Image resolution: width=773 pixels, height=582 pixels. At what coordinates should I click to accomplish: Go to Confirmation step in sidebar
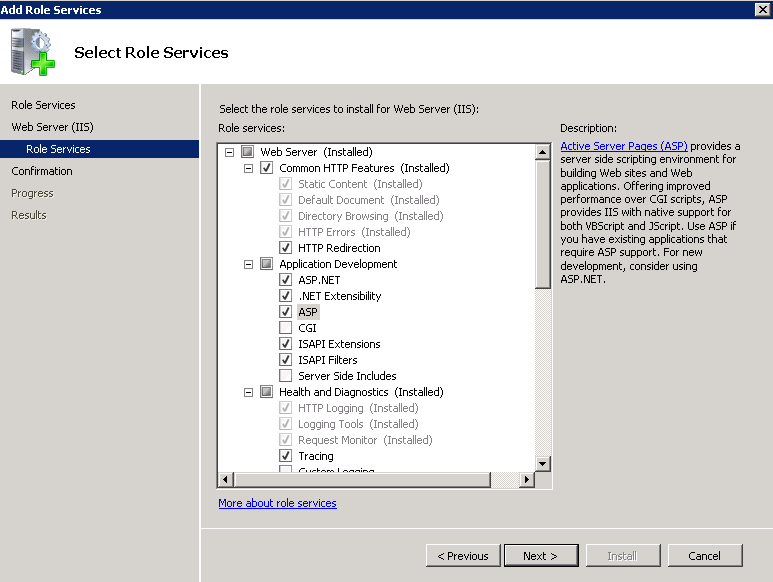[42, 171]
